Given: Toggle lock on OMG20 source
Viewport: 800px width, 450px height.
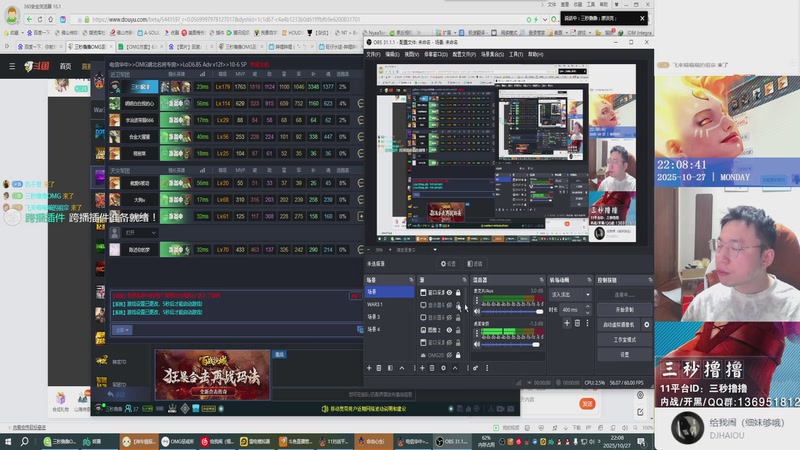Looking at the screenshot, I should coord(458,355).
